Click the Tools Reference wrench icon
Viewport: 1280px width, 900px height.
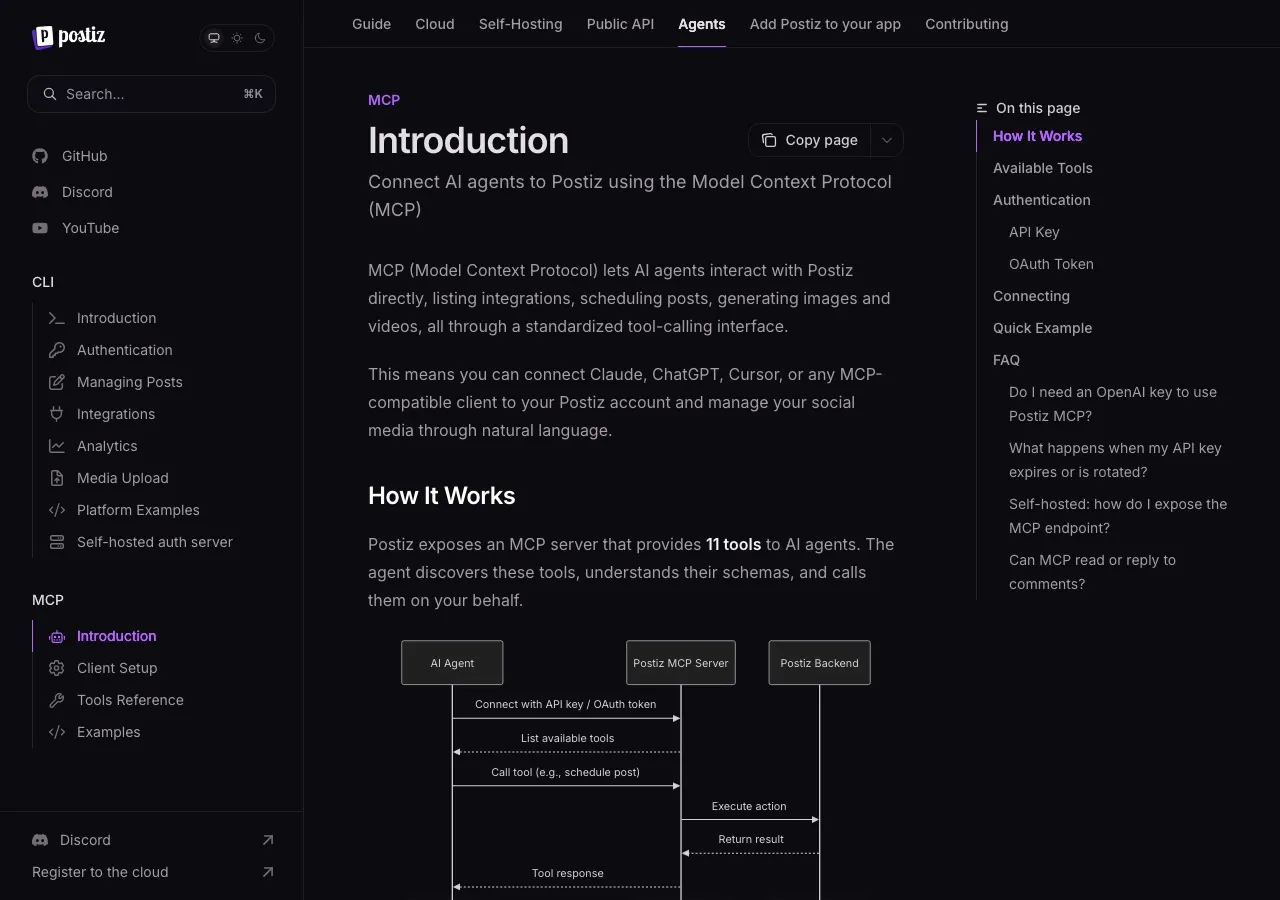(x=57, y=700)
